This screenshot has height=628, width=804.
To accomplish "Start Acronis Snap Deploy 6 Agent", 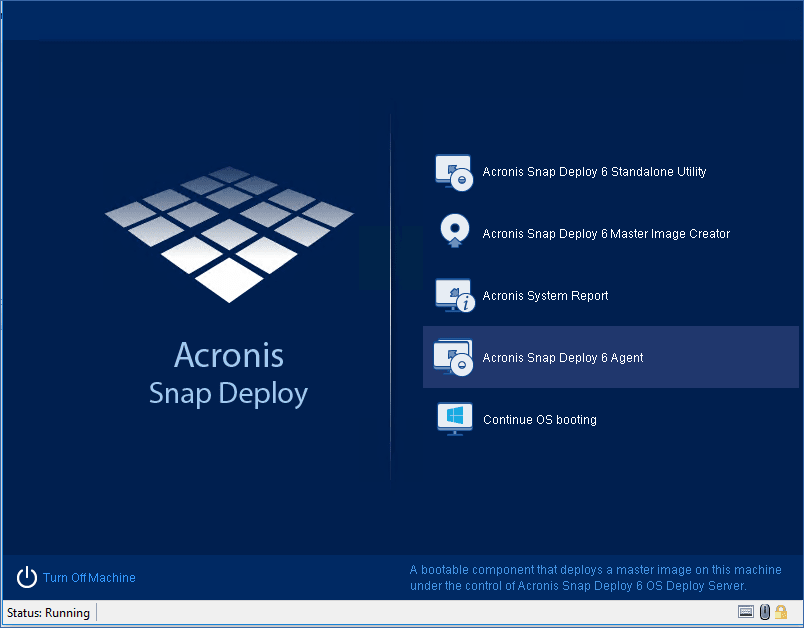I will (x=562, y=358).
